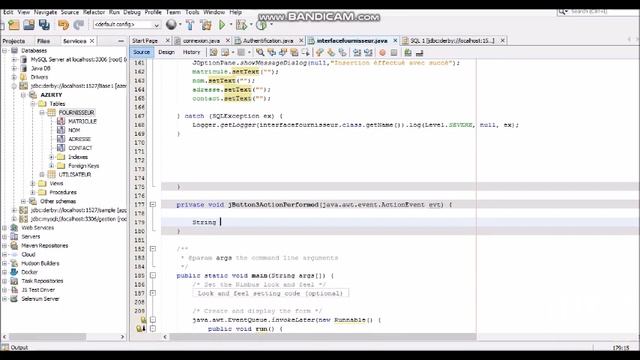Click the Find Selection magnifier icon
This screenshot has height=360, width=640.
click(260, 52)
